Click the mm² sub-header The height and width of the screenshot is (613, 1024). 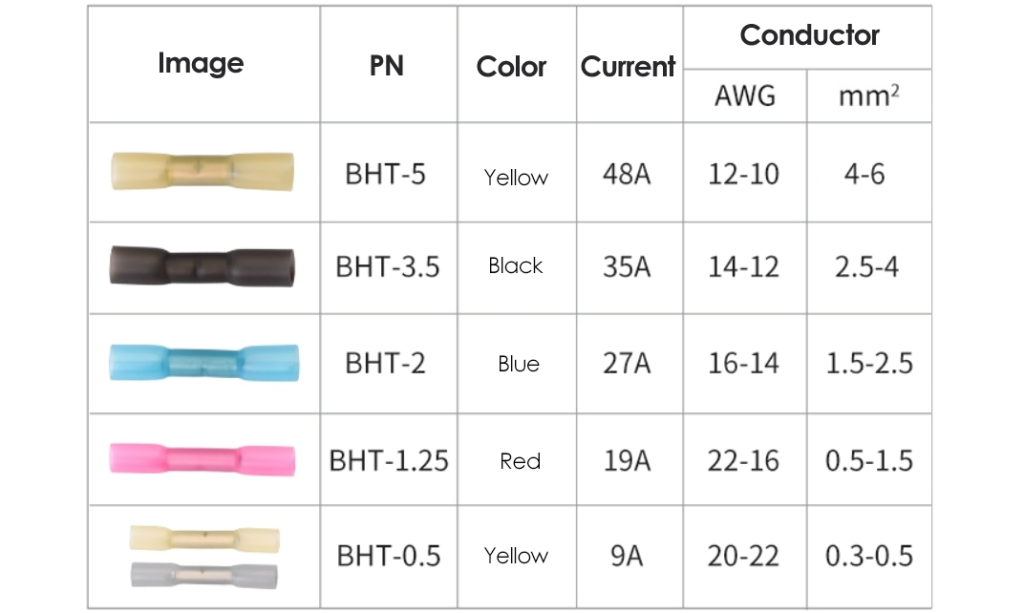867,97
